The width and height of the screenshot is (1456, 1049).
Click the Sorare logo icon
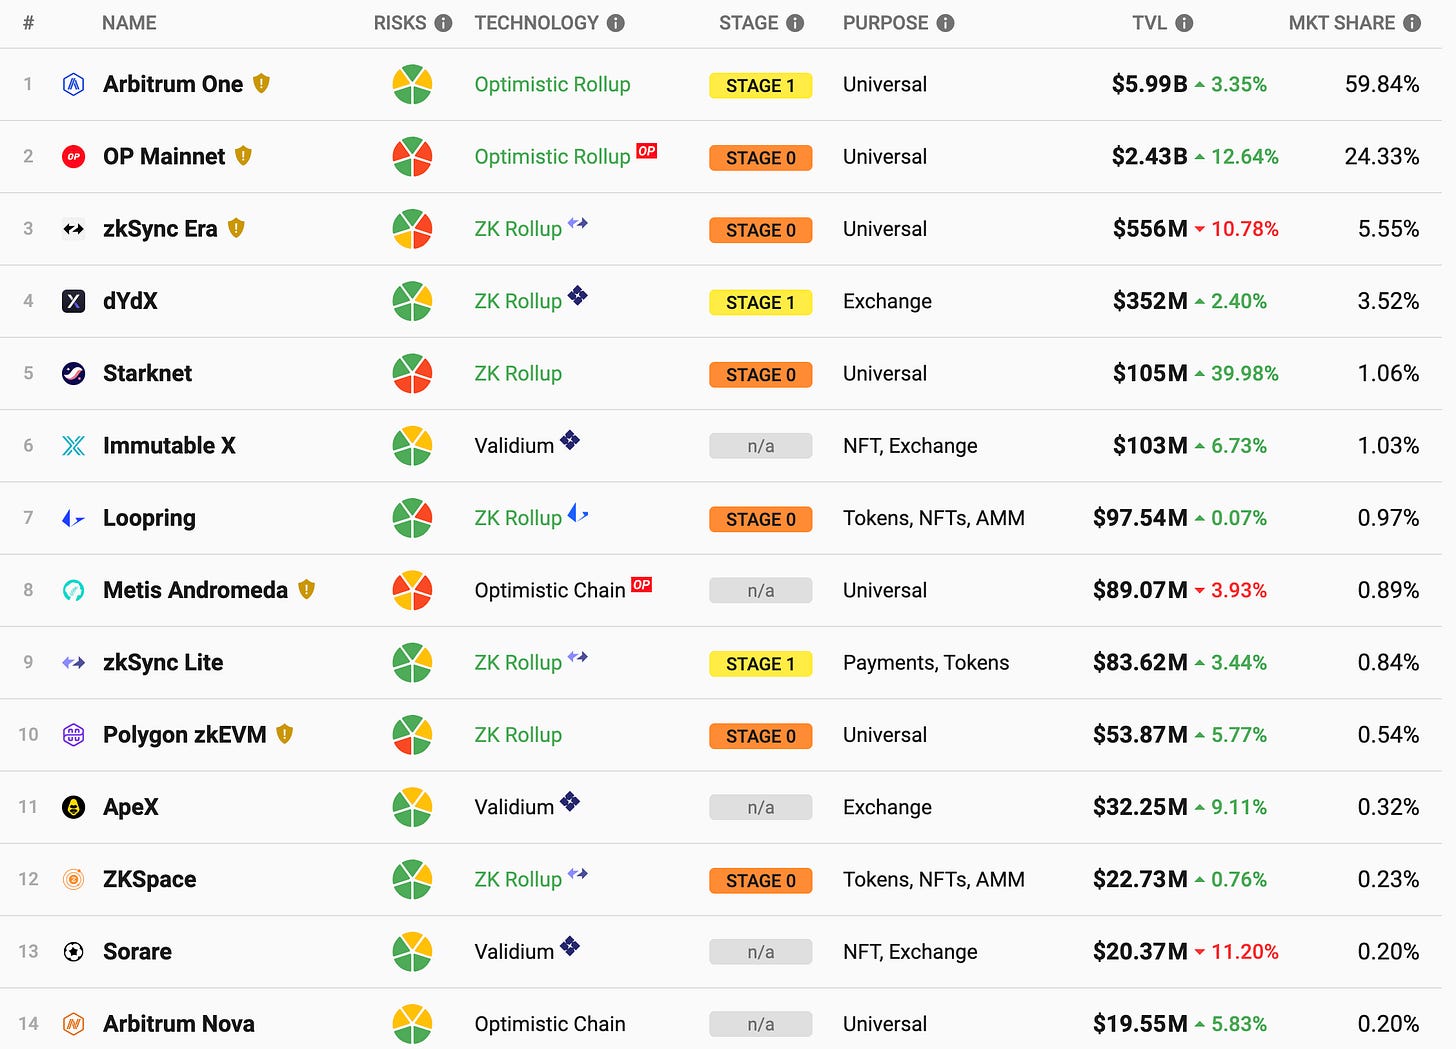tap(73, 951)
